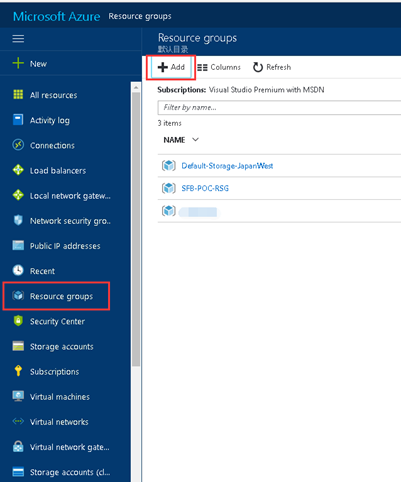Screen dimensions: 401x482
Task: Click Virtual networks icon
Action: click(18, 421)
